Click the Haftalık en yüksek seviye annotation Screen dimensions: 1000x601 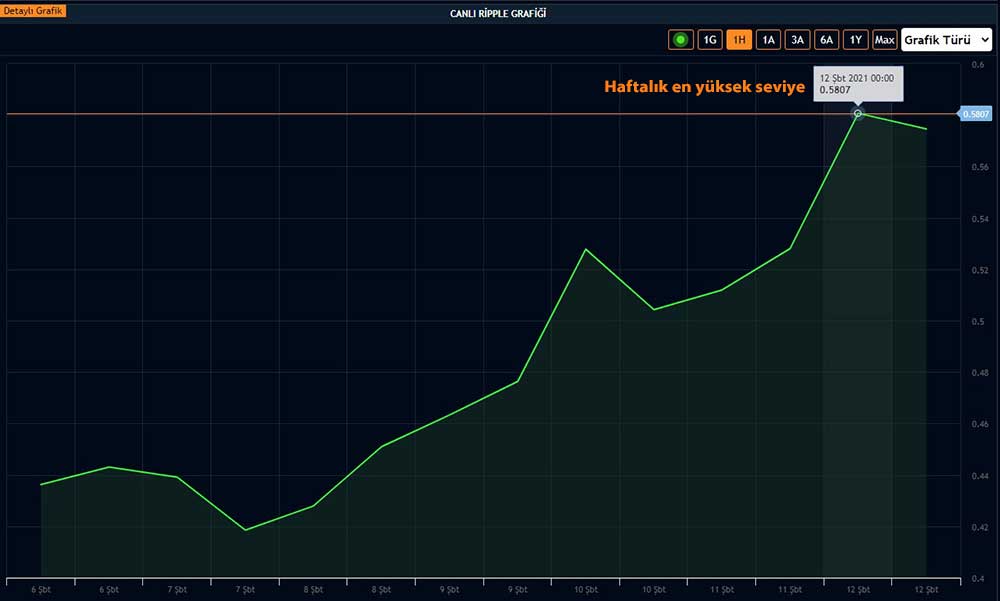click(705, 87)
